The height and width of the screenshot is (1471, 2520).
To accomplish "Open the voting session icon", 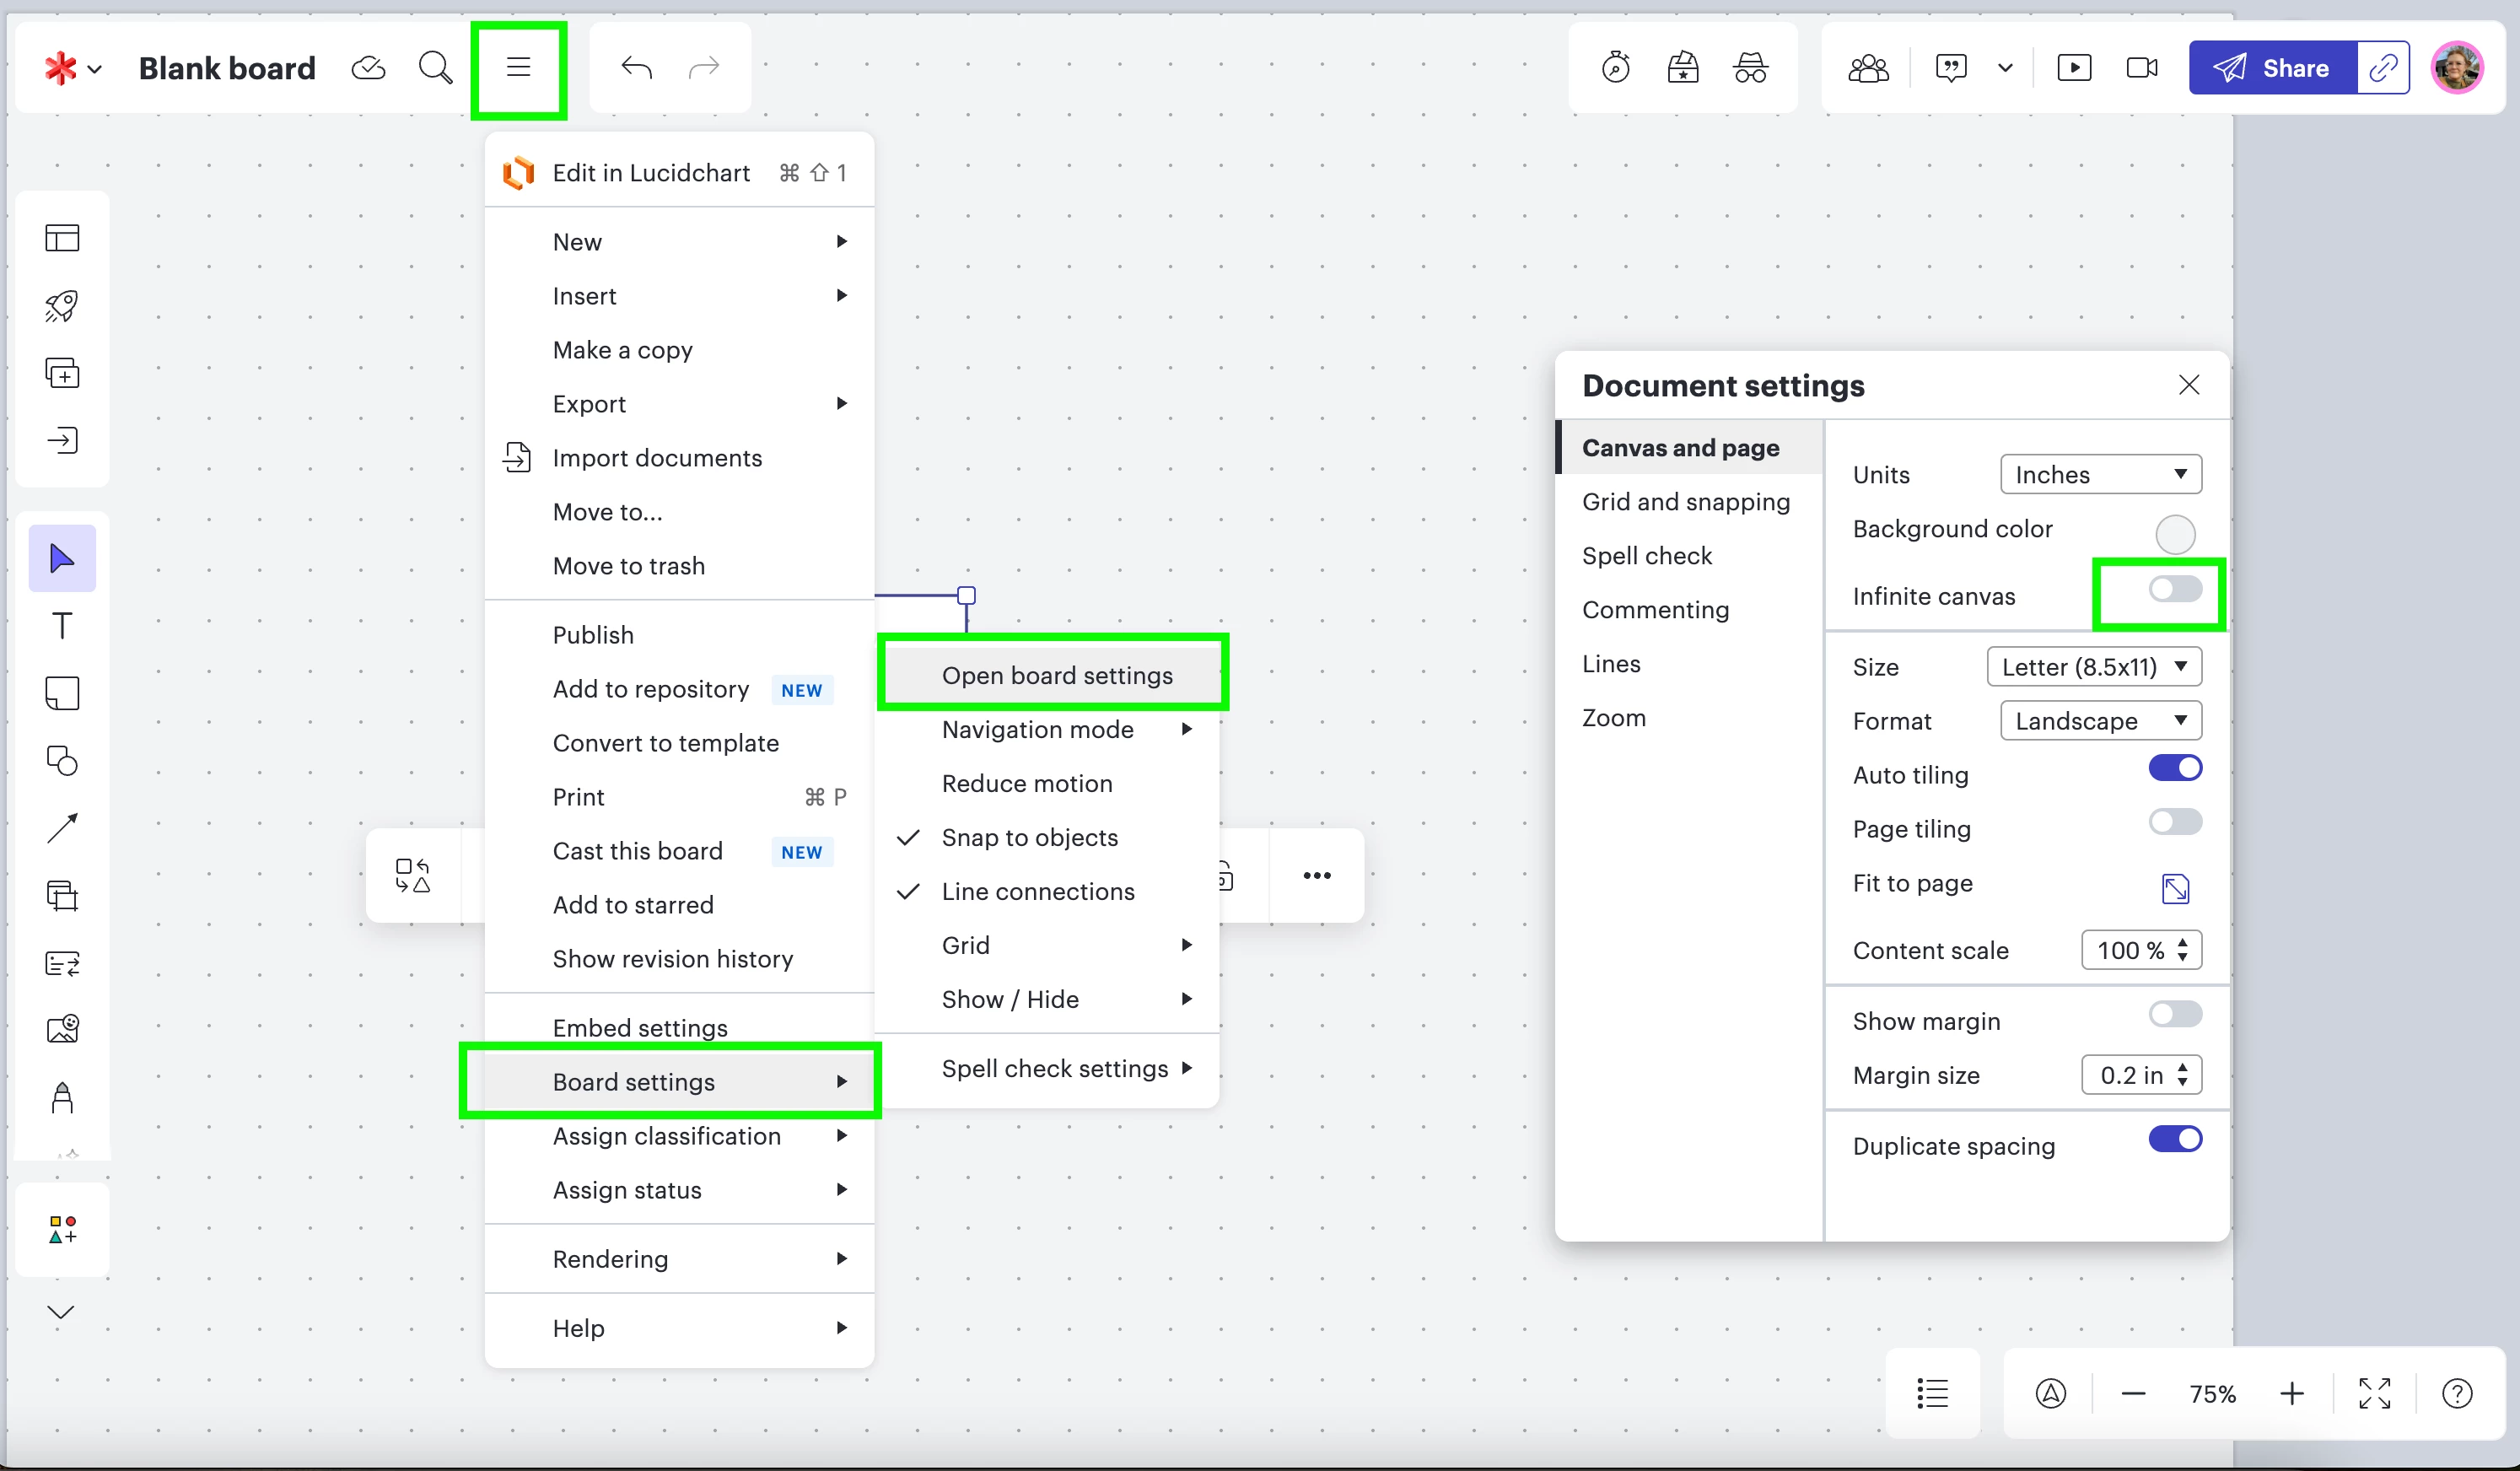I will (x=1683, y=68).
